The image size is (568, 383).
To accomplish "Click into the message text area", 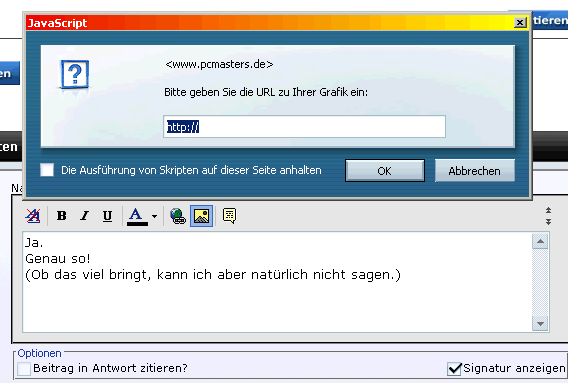I will click(x=277, y=282).
